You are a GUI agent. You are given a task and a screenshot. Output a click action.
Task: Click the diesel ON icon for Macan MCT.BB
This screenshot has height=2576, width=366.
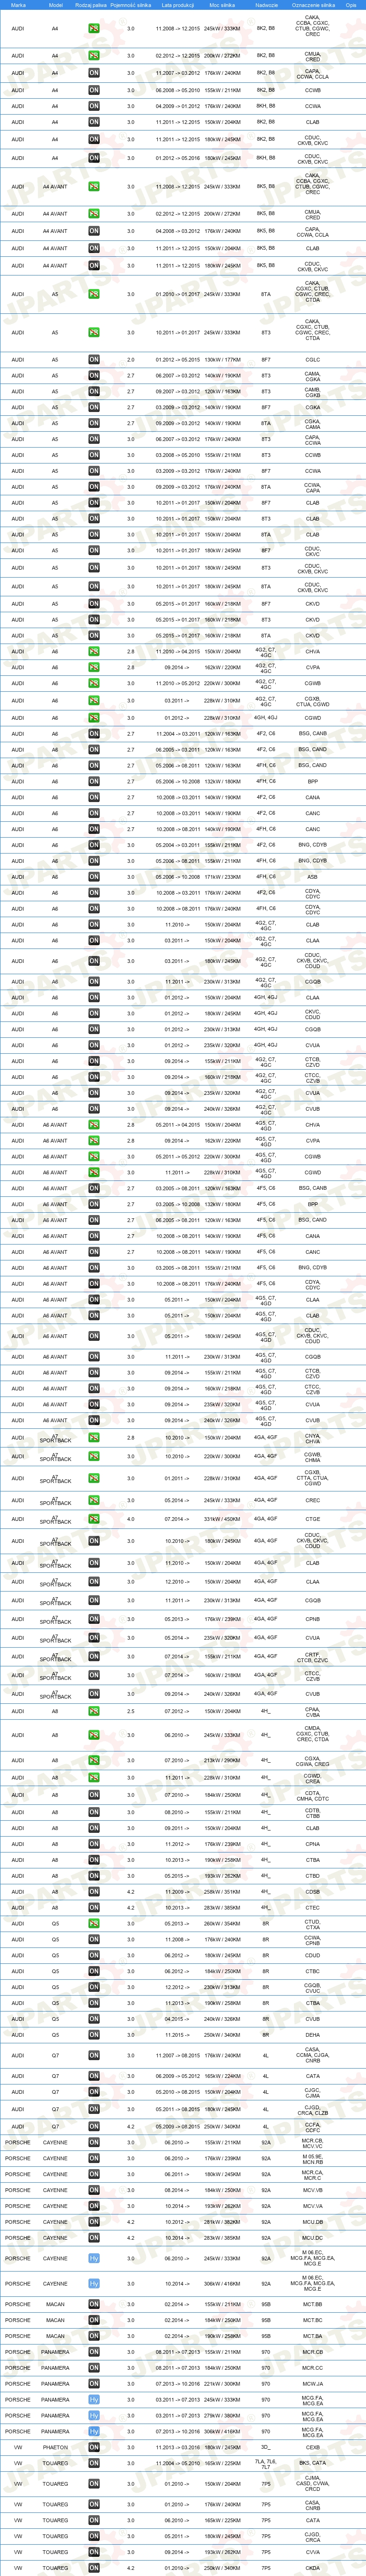(94, 2304)
